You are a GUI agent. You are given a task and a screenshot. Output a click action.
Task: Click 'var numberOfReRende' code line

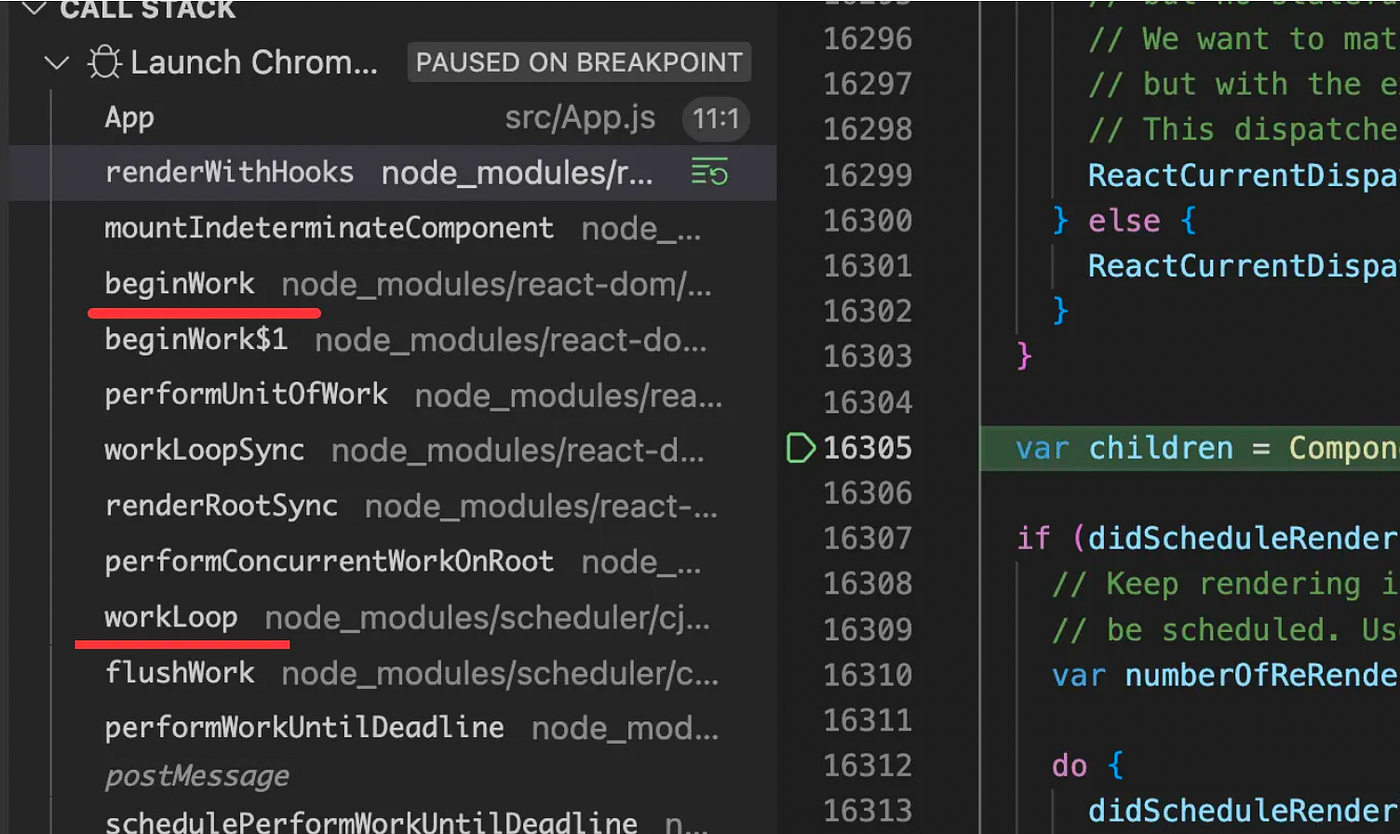pyautogui.click(x=1225, y=675)
